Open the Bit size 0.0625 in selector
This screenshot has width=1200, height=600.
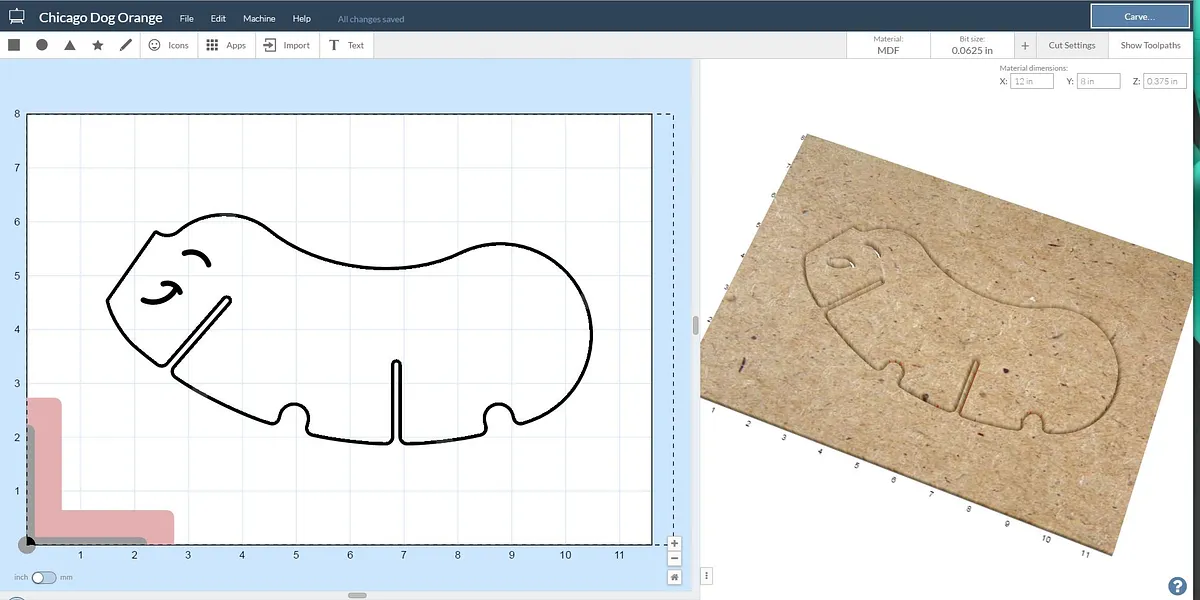tap(971, 45)
